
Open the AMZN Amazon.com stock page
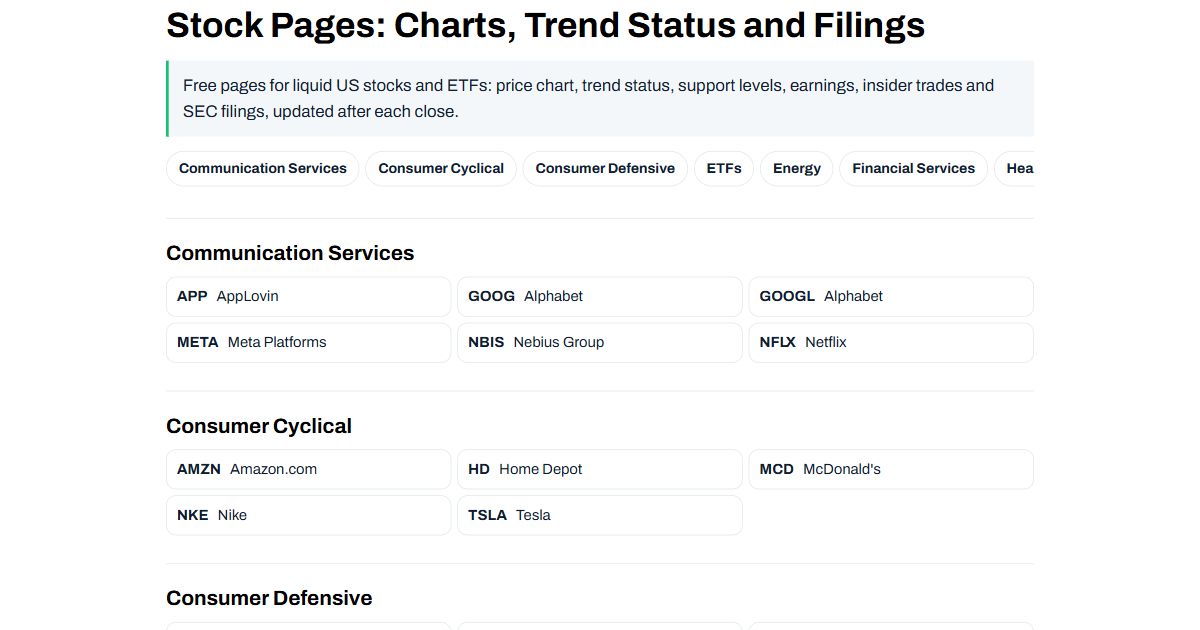point(309,469)
